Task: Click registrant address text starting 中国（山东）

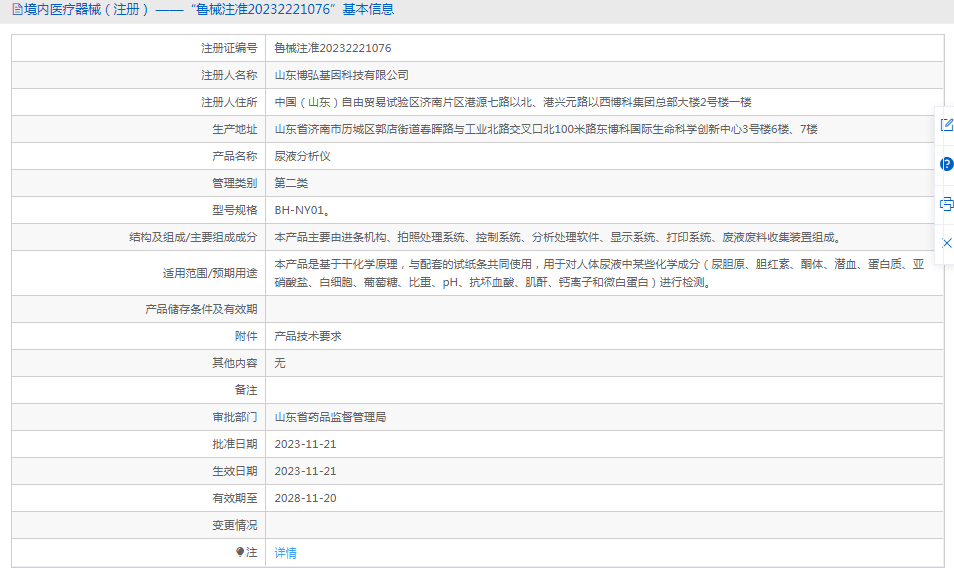Action: click(513, 102)
